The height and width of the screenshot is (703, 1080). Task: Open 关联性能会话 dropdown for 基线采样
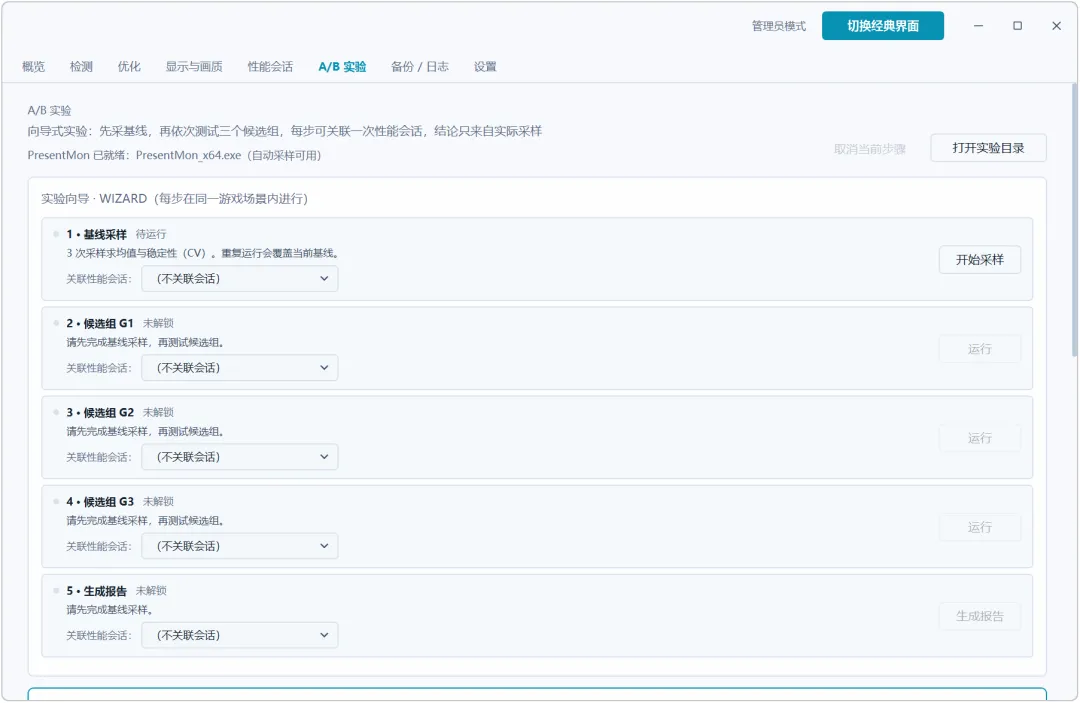pyautogui.click(x=240, y=279)
